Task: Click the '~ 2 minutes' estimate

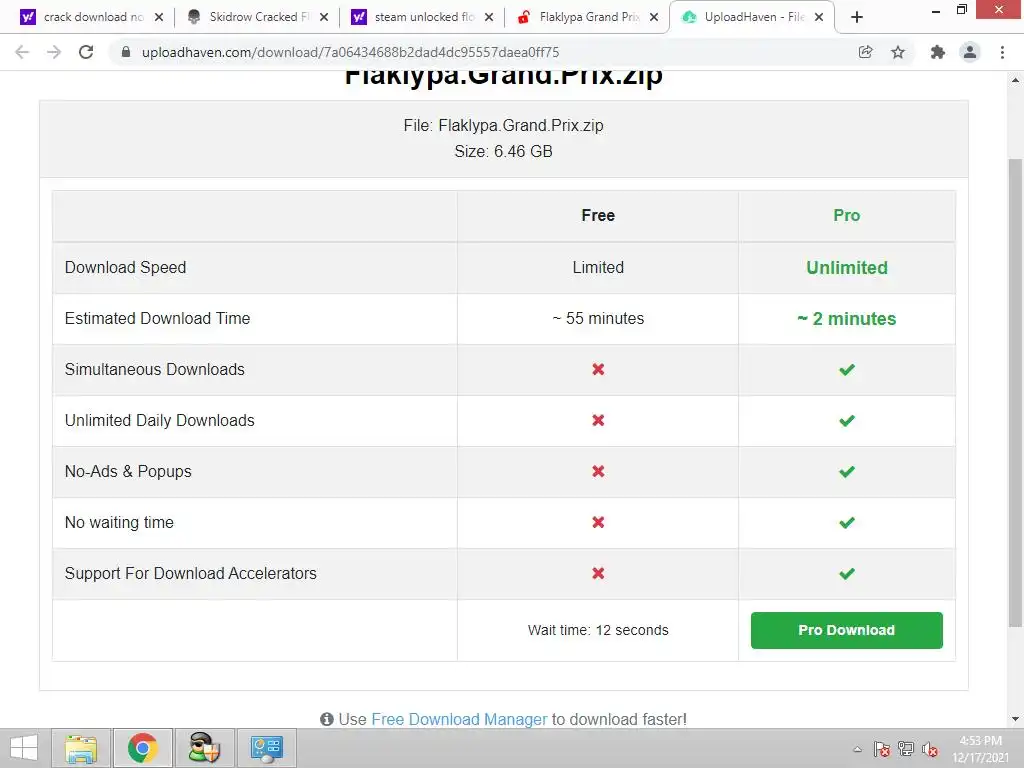Action: (846, 319)
